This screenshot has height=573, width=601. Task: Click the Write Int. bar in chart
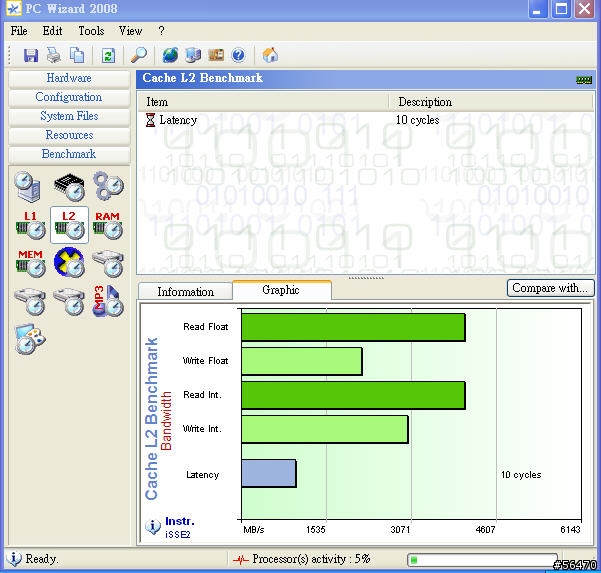point(325,429)
